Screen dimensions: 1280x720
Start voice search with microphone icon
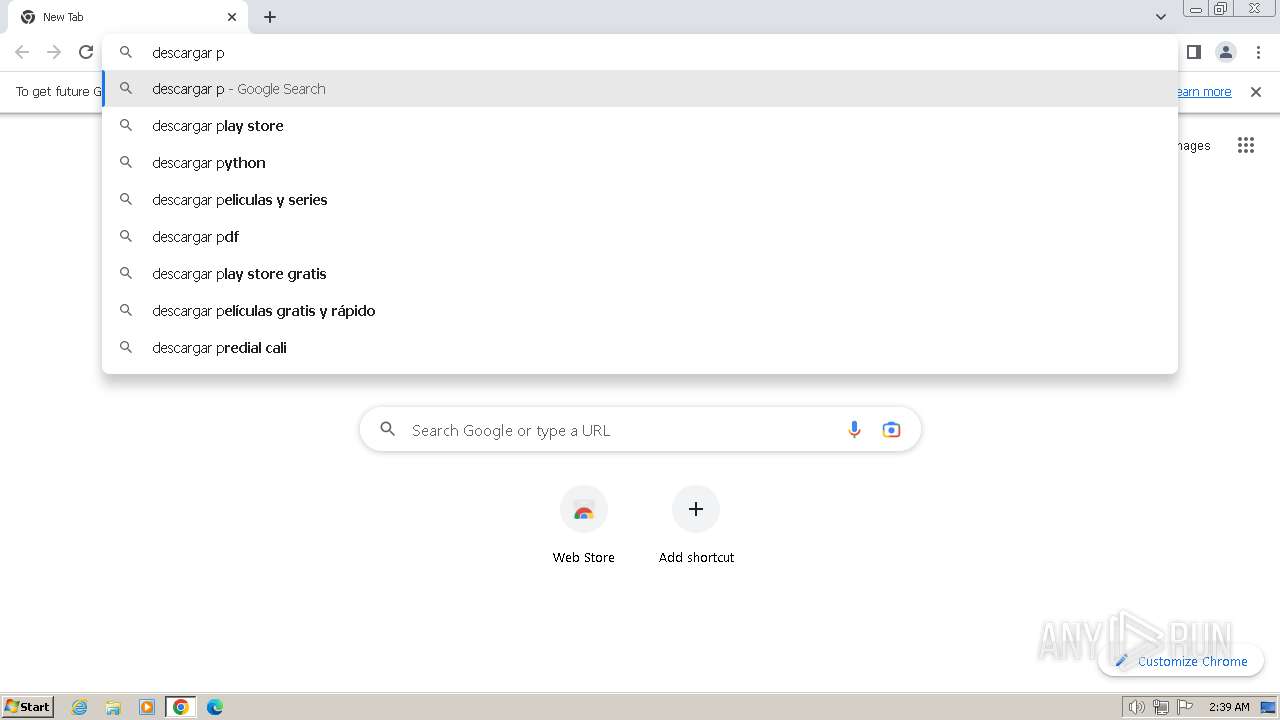point(854,430)
